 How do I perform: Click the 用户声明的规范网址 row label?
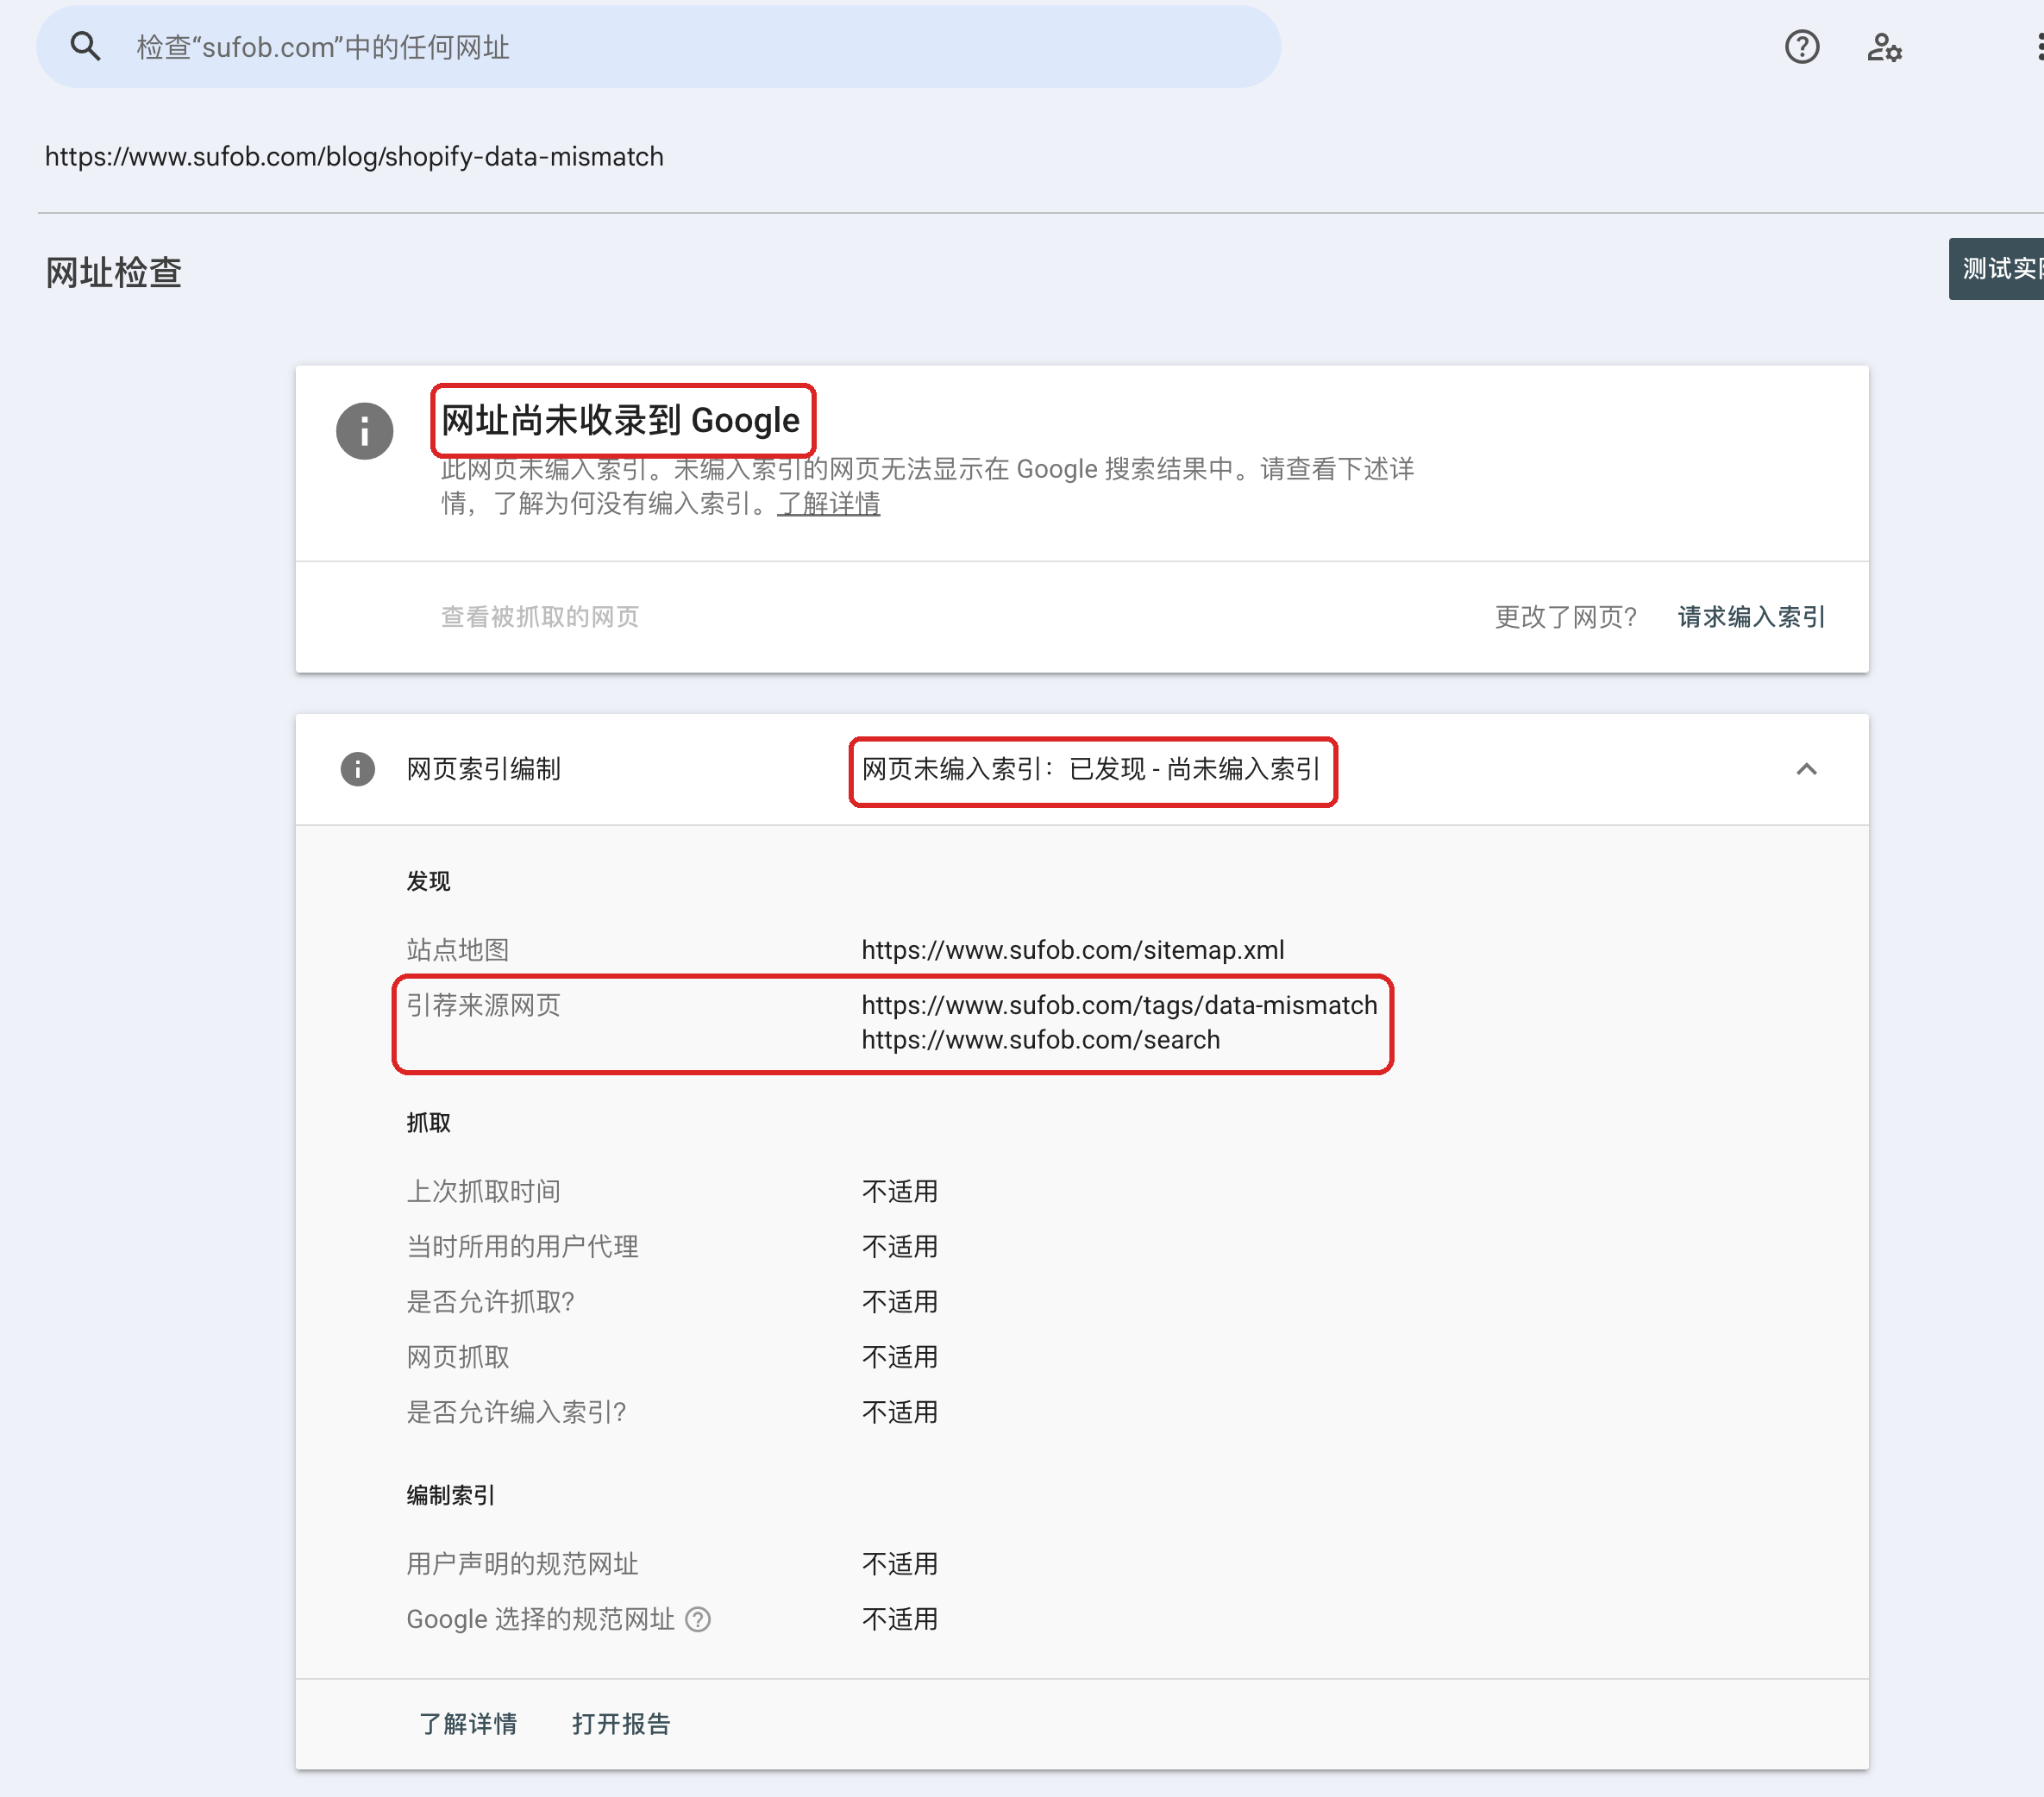pos(522,1563)
